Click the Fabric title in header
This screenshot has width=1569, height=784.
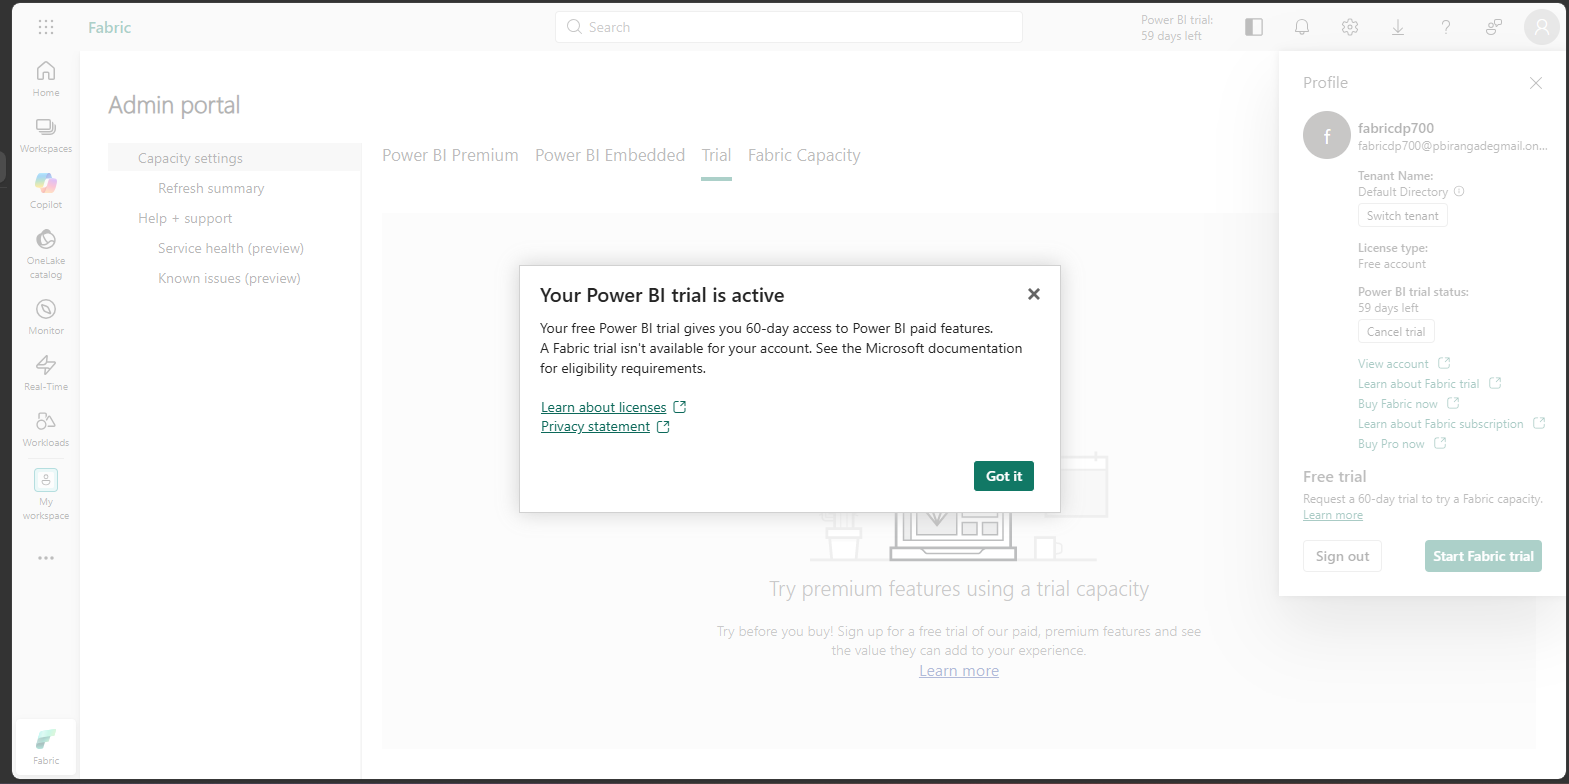point(109,27)
